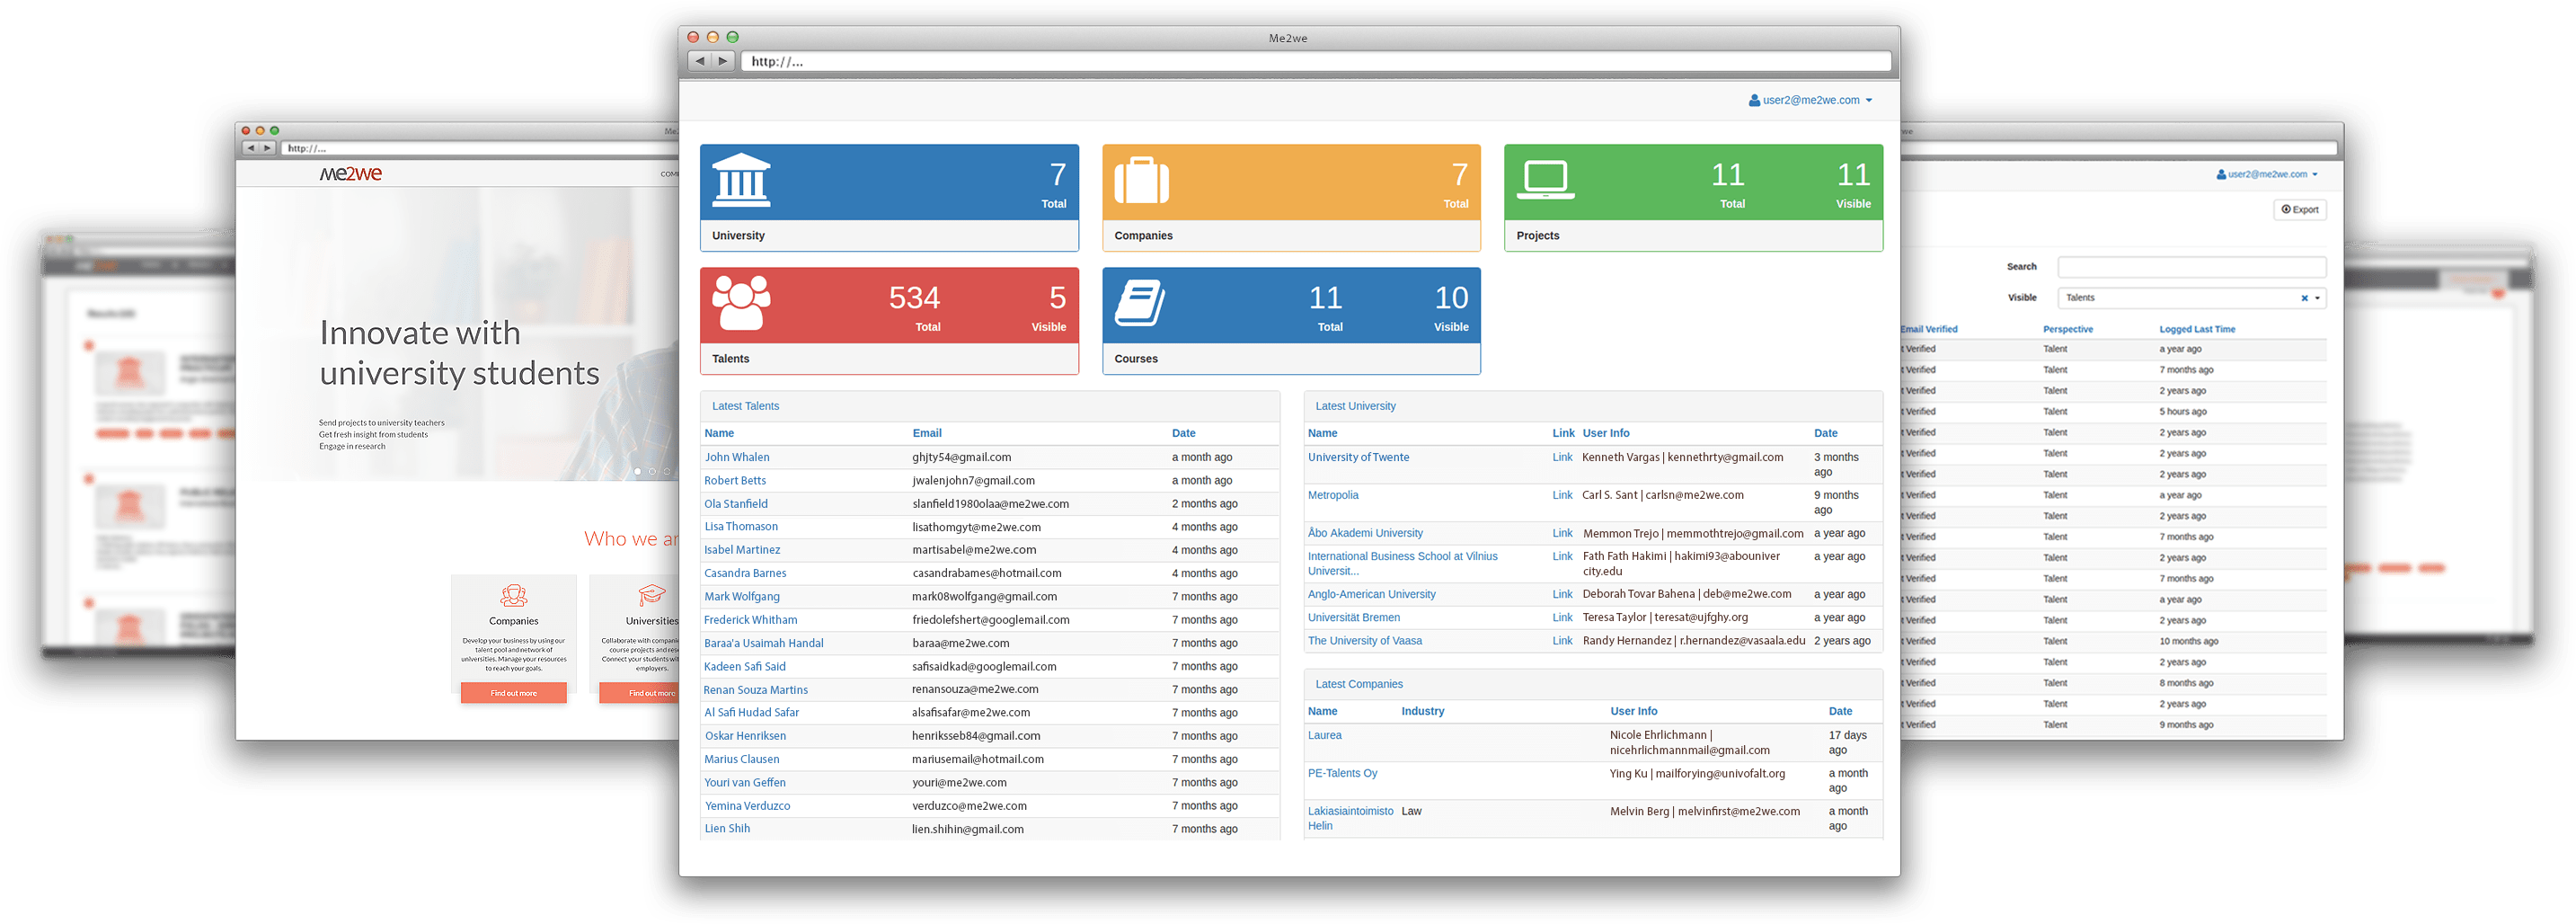Image resolution: width=2576 pixels, height=924 pixels.
Task: Open Metropolia university entry
Action: pyautogui.click(x=1333, y=495)
